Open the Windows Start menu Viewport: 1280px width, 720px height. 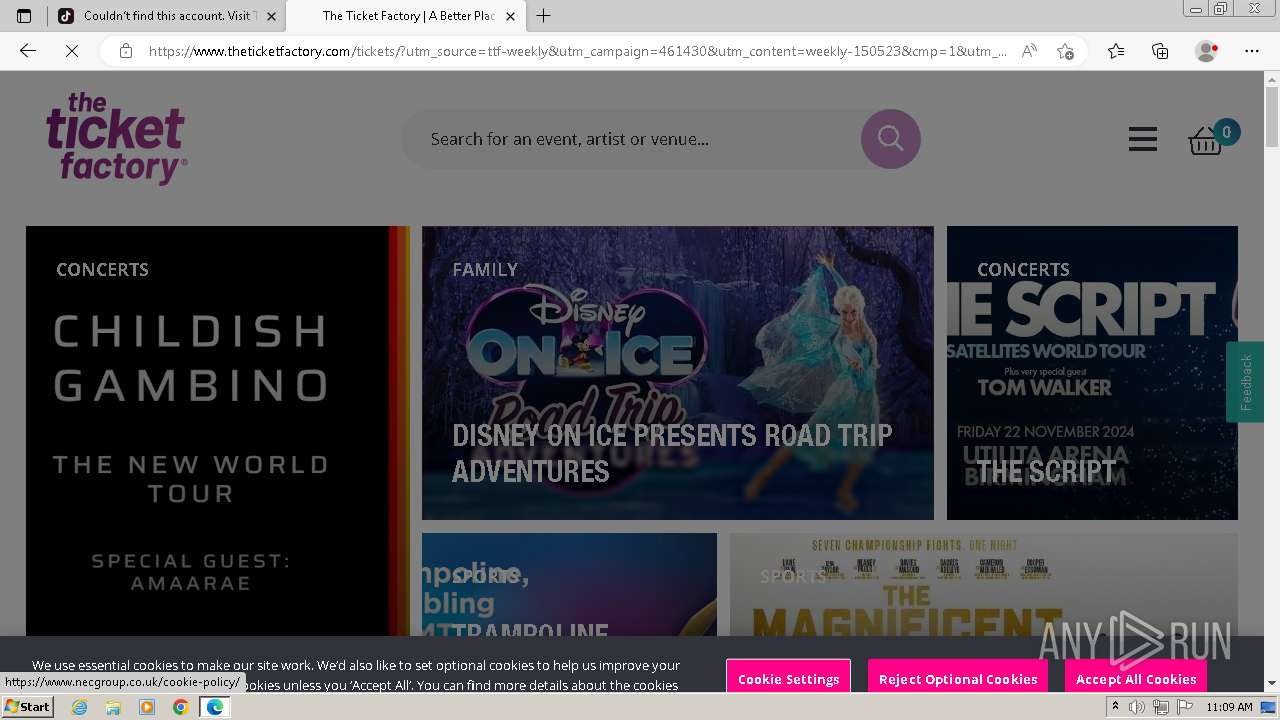(x=27, y=707)
